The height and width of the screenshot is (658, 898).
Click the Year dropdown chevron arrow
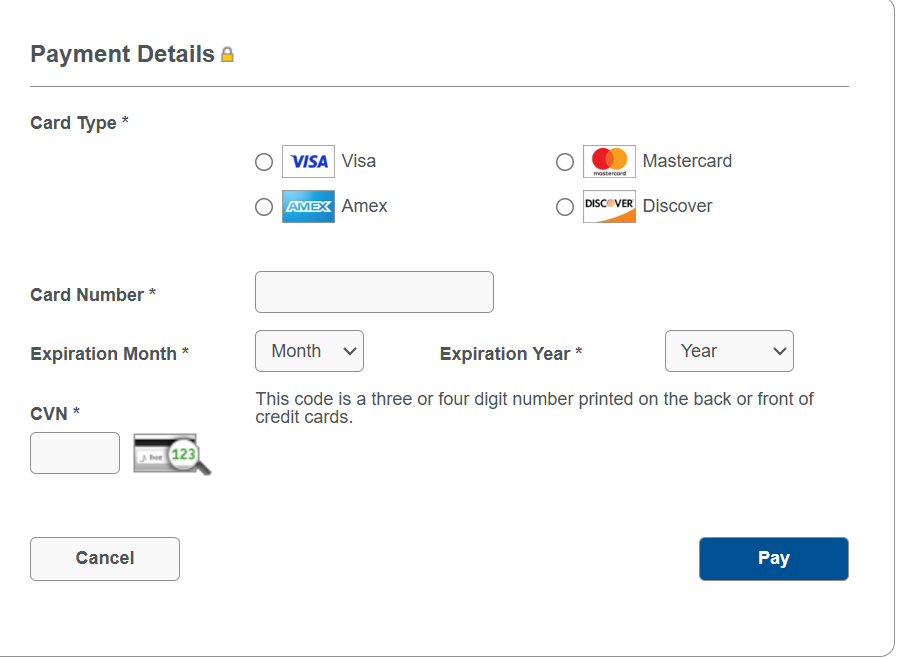(779, 351)
